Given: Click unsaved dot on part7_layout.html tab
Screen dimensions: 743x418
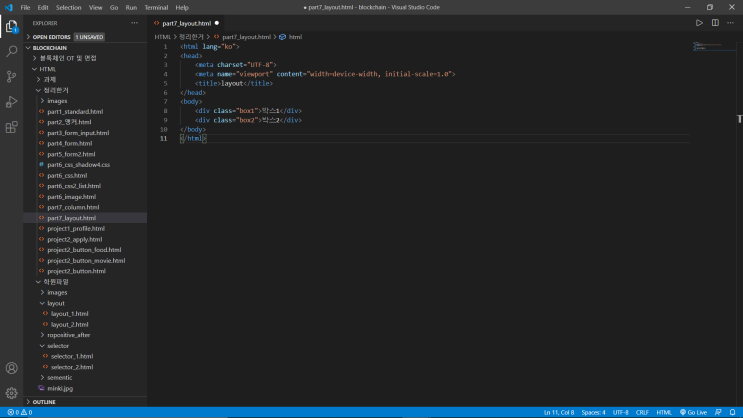Looking at the screenshot, I should (x=217, y=23).
